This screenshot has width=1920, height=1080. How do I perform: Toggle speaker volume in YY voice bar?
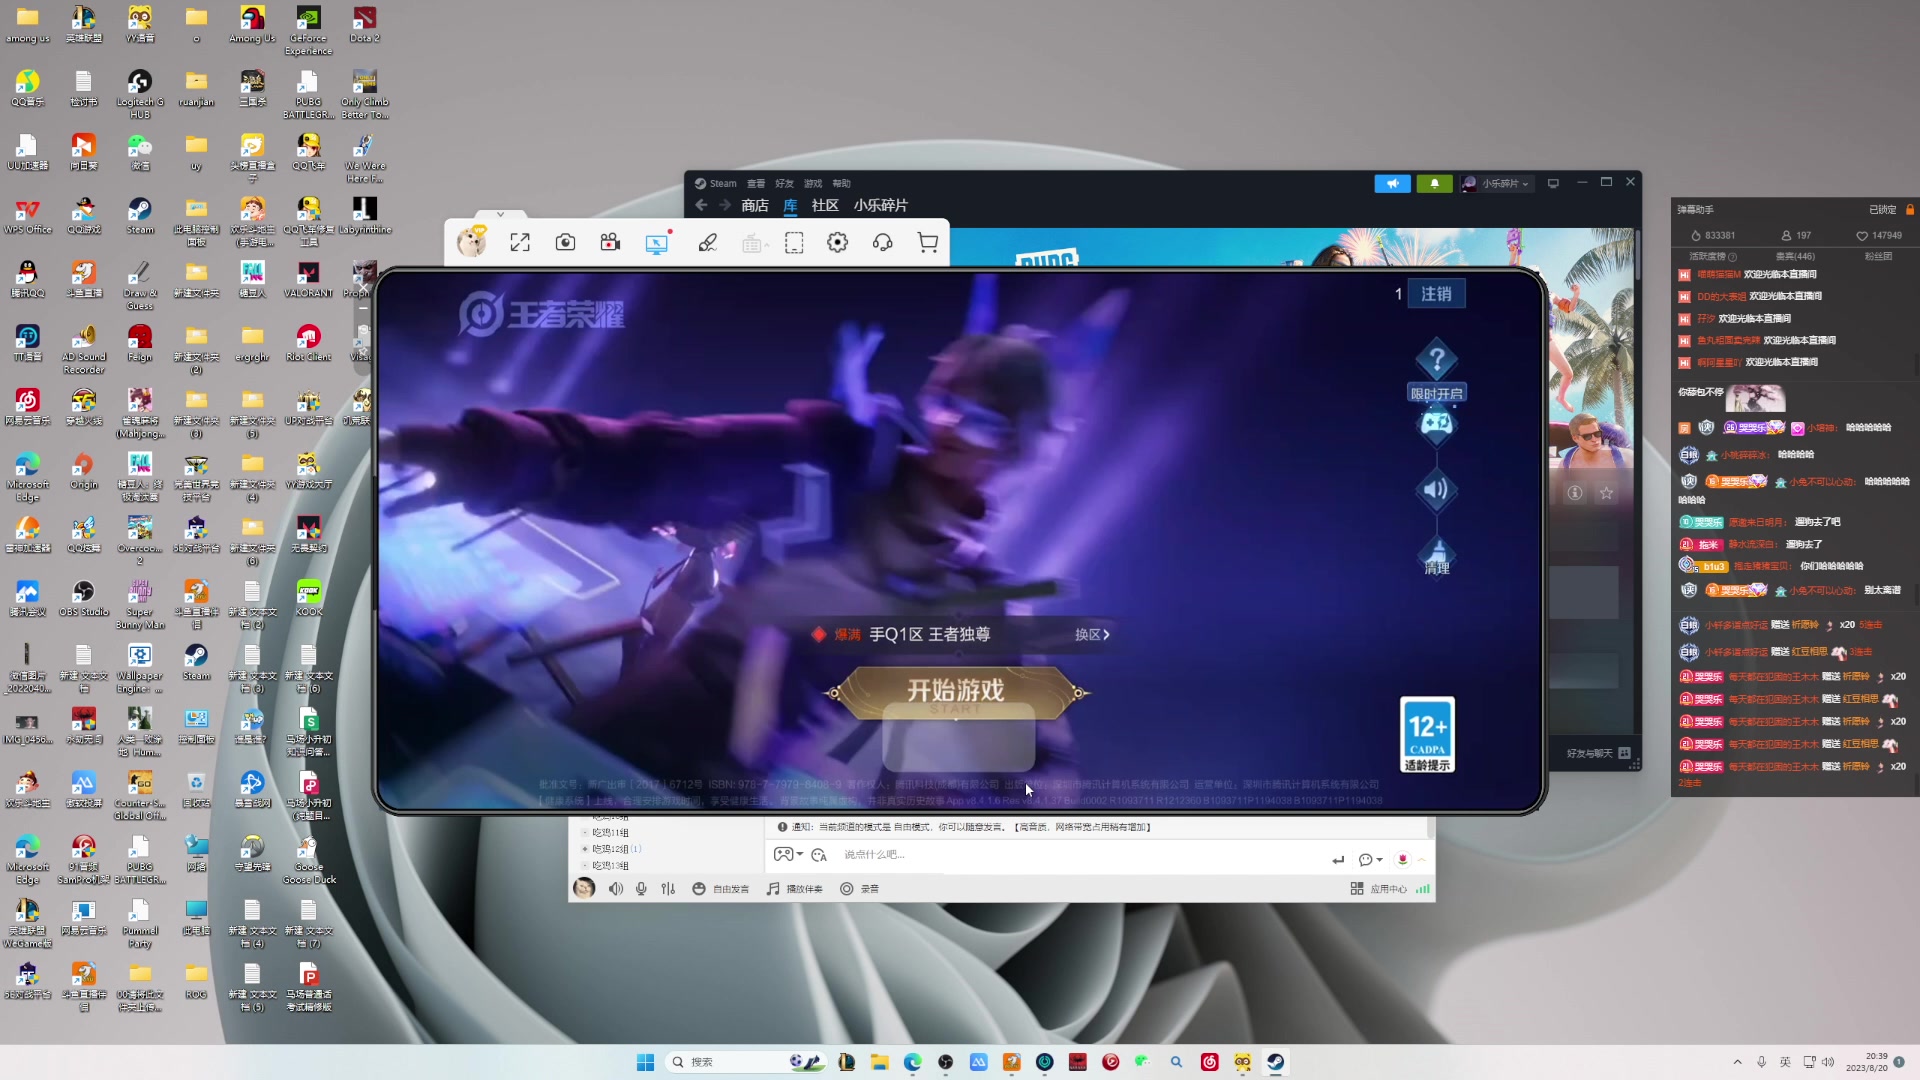(616, 889)
